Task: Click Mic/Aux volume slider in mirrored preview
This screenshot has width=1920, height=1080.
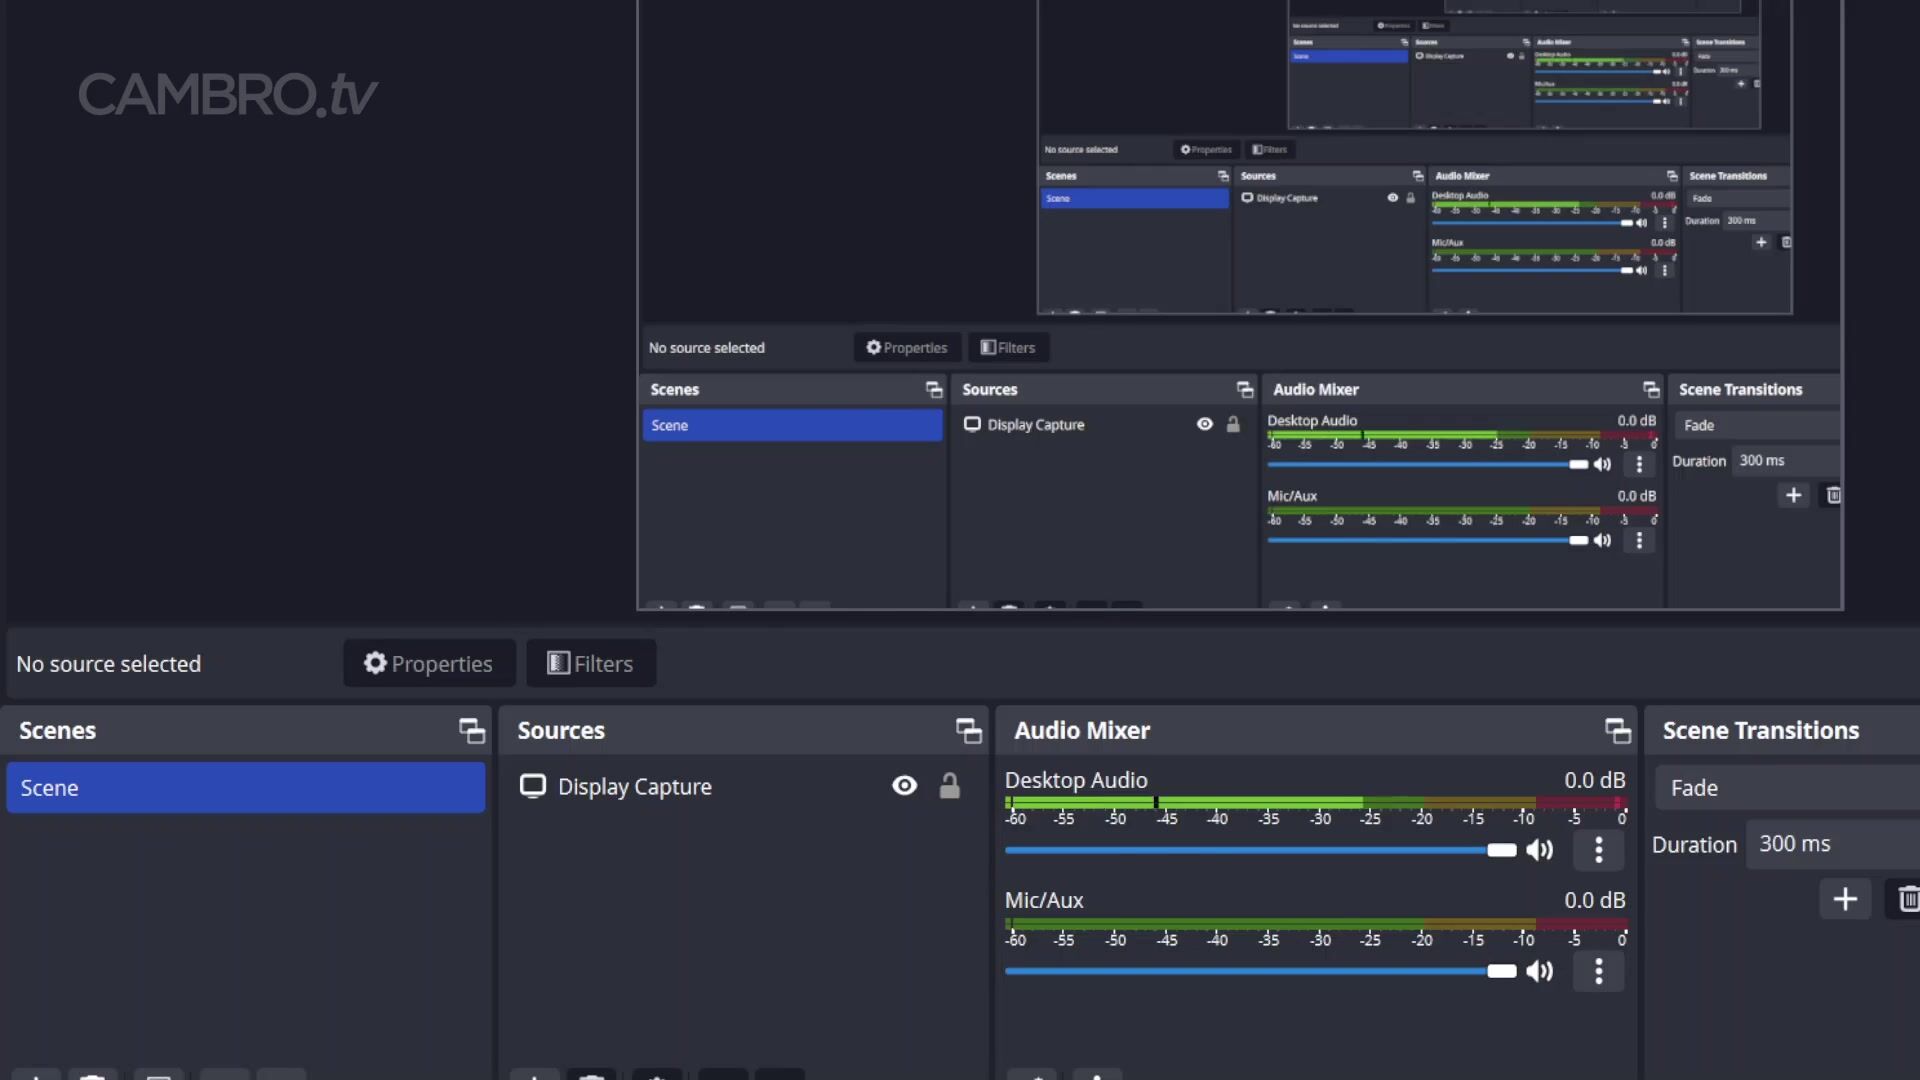Action: [1428, 540]
